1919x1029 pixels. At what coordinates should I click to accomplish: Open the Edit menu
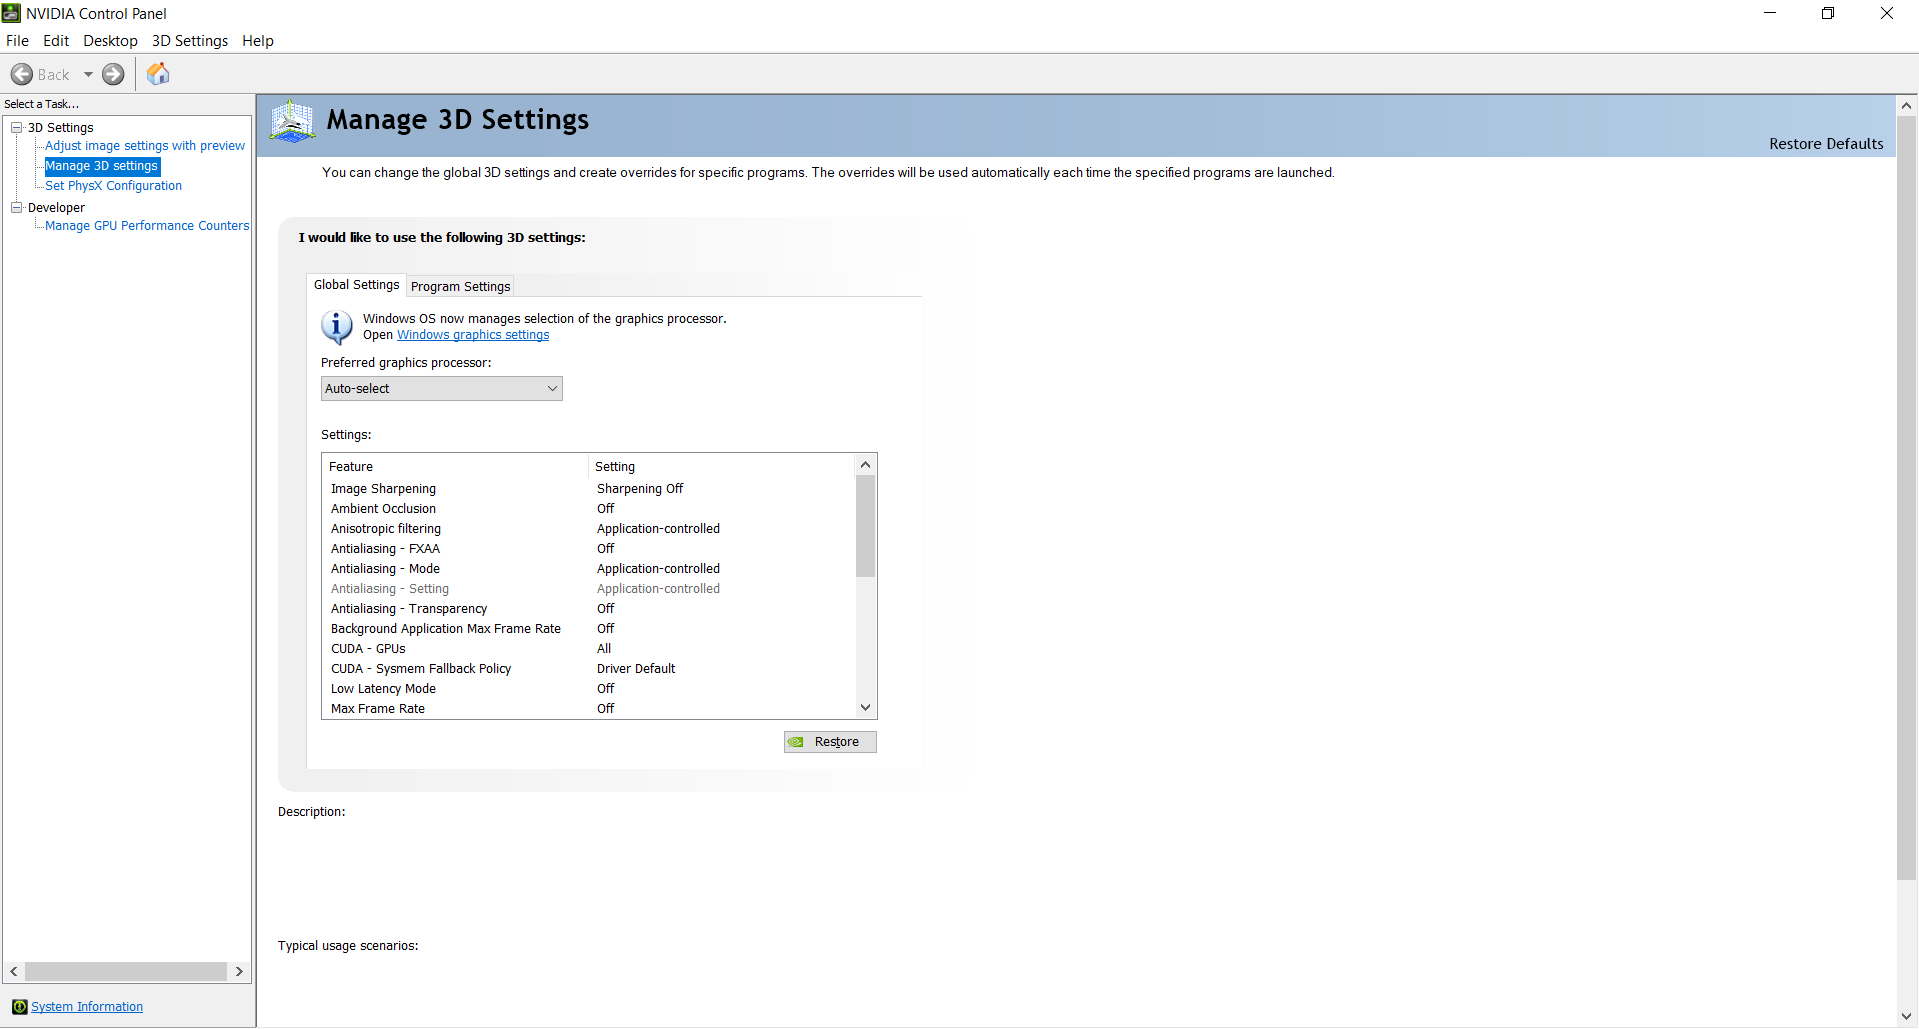[x=56, y=41]
